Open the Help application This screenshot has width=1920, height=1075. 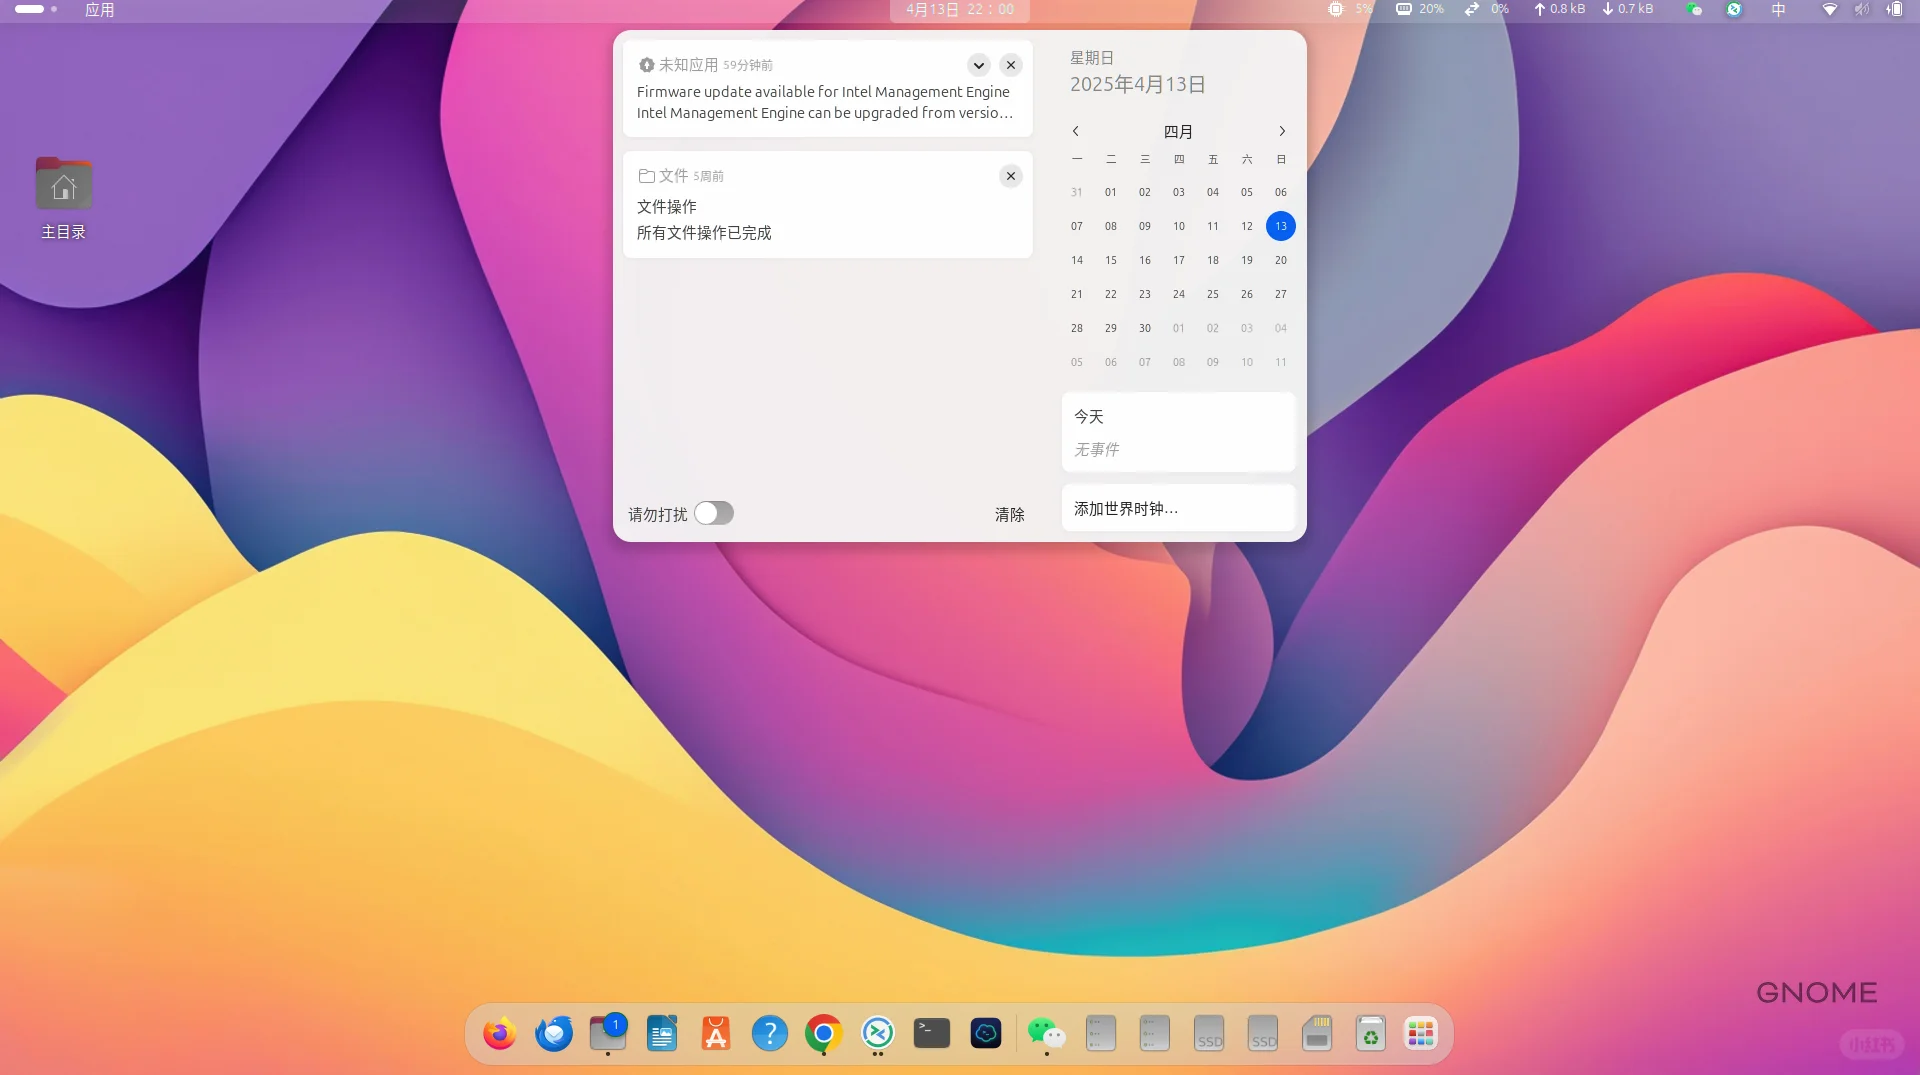[769, 1033]
